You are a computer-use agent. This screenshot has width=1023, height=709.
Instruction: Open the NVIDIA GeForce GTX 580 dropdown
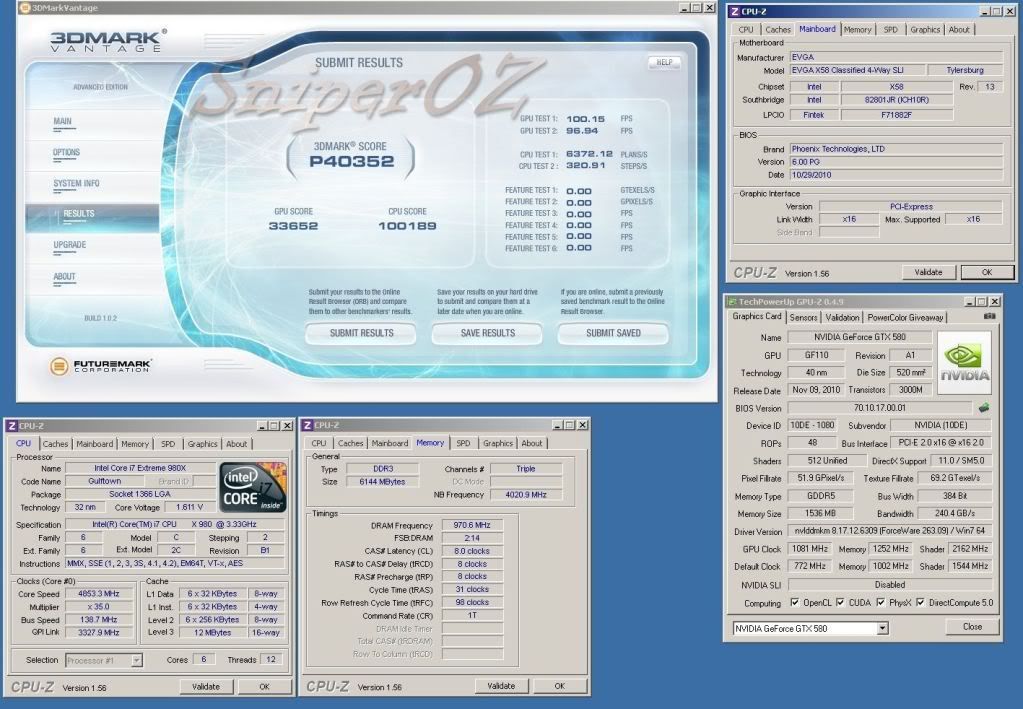[882, 628]
